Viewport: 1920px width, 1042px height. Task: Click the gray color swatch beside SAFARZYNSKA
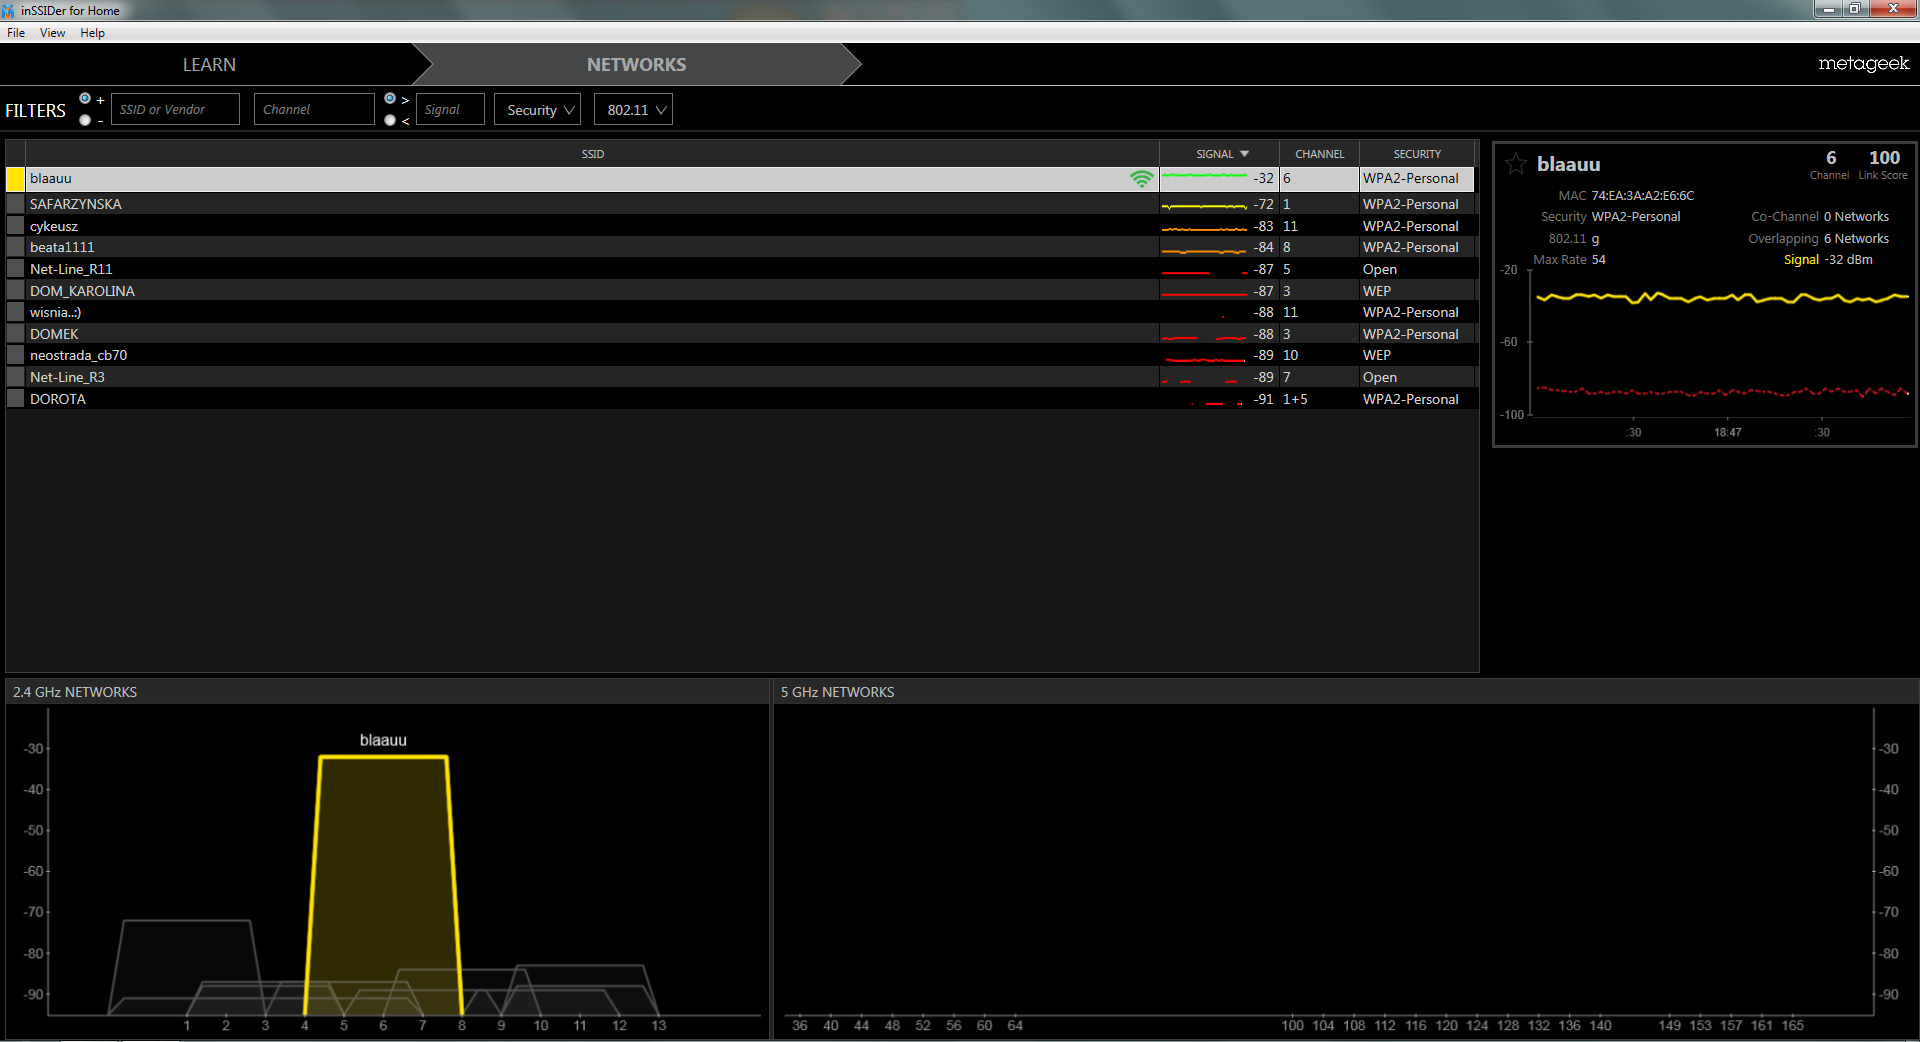point(15,204)
